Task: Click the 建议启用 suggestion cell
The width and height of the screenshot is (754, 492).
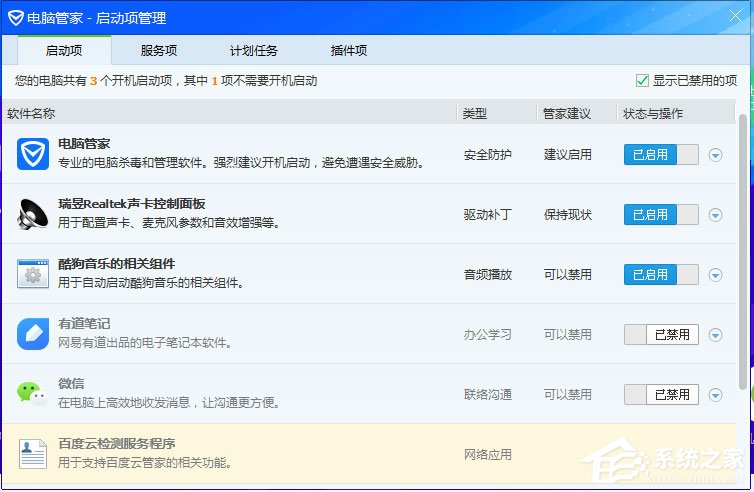Action: [x=567, y=155]
